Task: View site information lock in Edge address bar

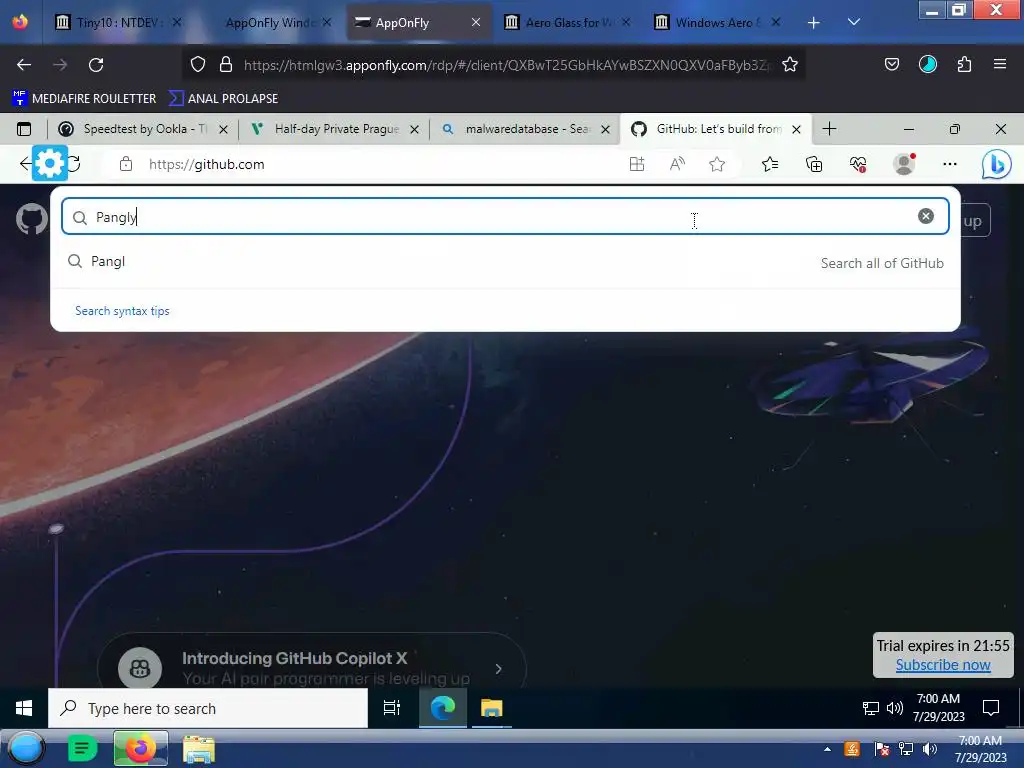Action: (x=126, y=165)
